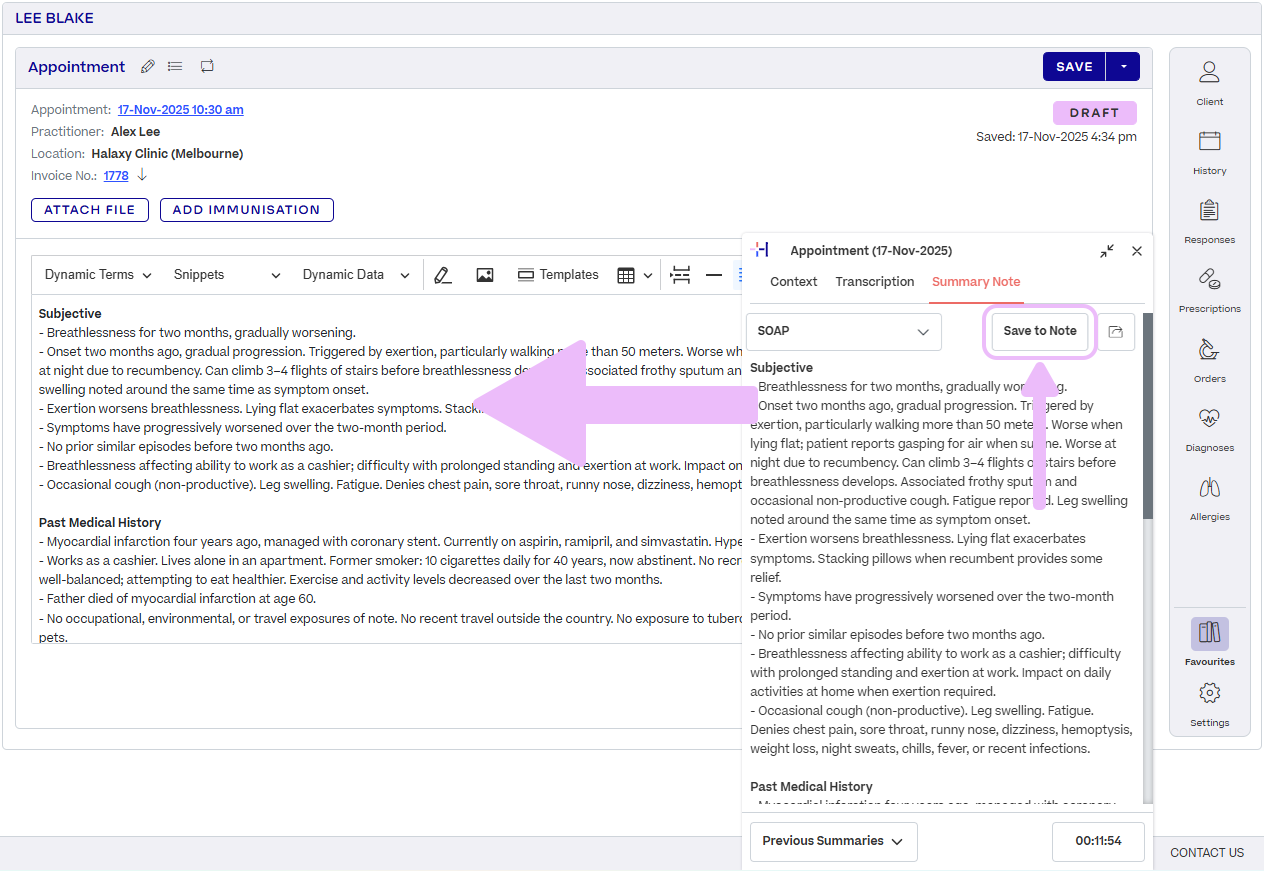Open the SOAP template dropdown

coord(844,331)
